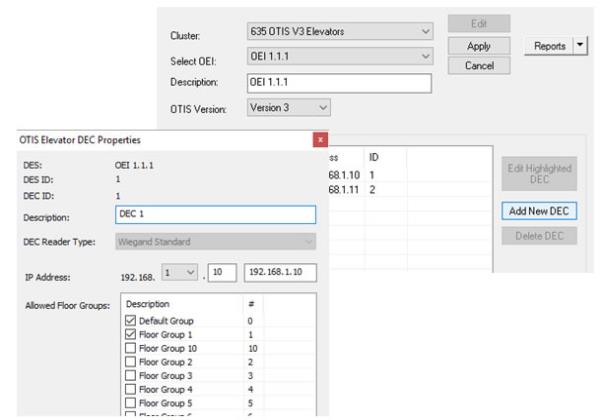Image resolution: width=603 pixels, height=420 pixels.
Task: Uncheck the Floor Group 1 checkbox
Action: pyautogui.click(x=130, y=334)
